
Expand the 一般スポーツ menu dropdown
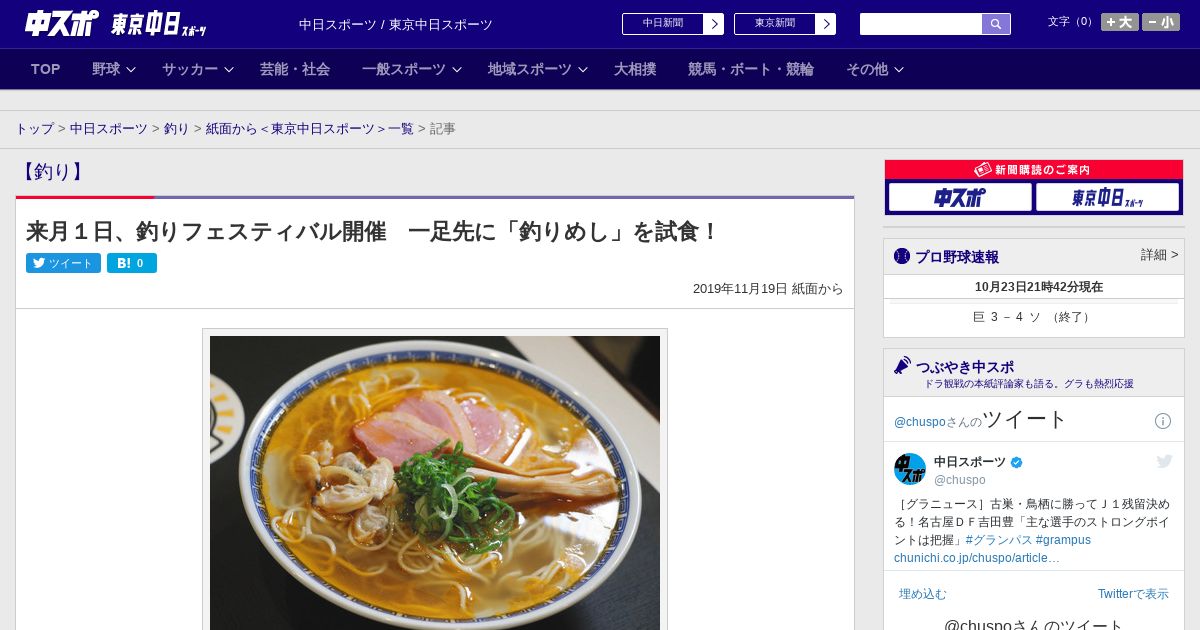[412, 69]
